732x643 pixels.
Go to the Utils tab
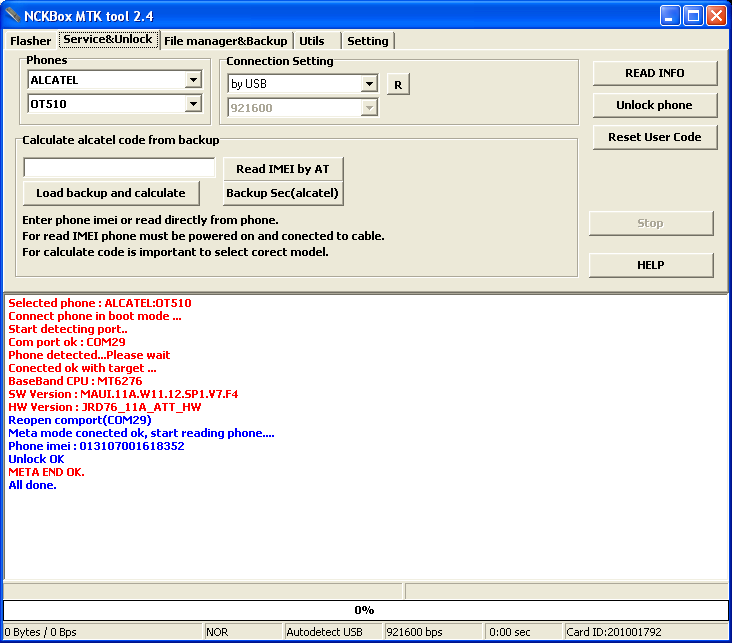pos(312,41)
